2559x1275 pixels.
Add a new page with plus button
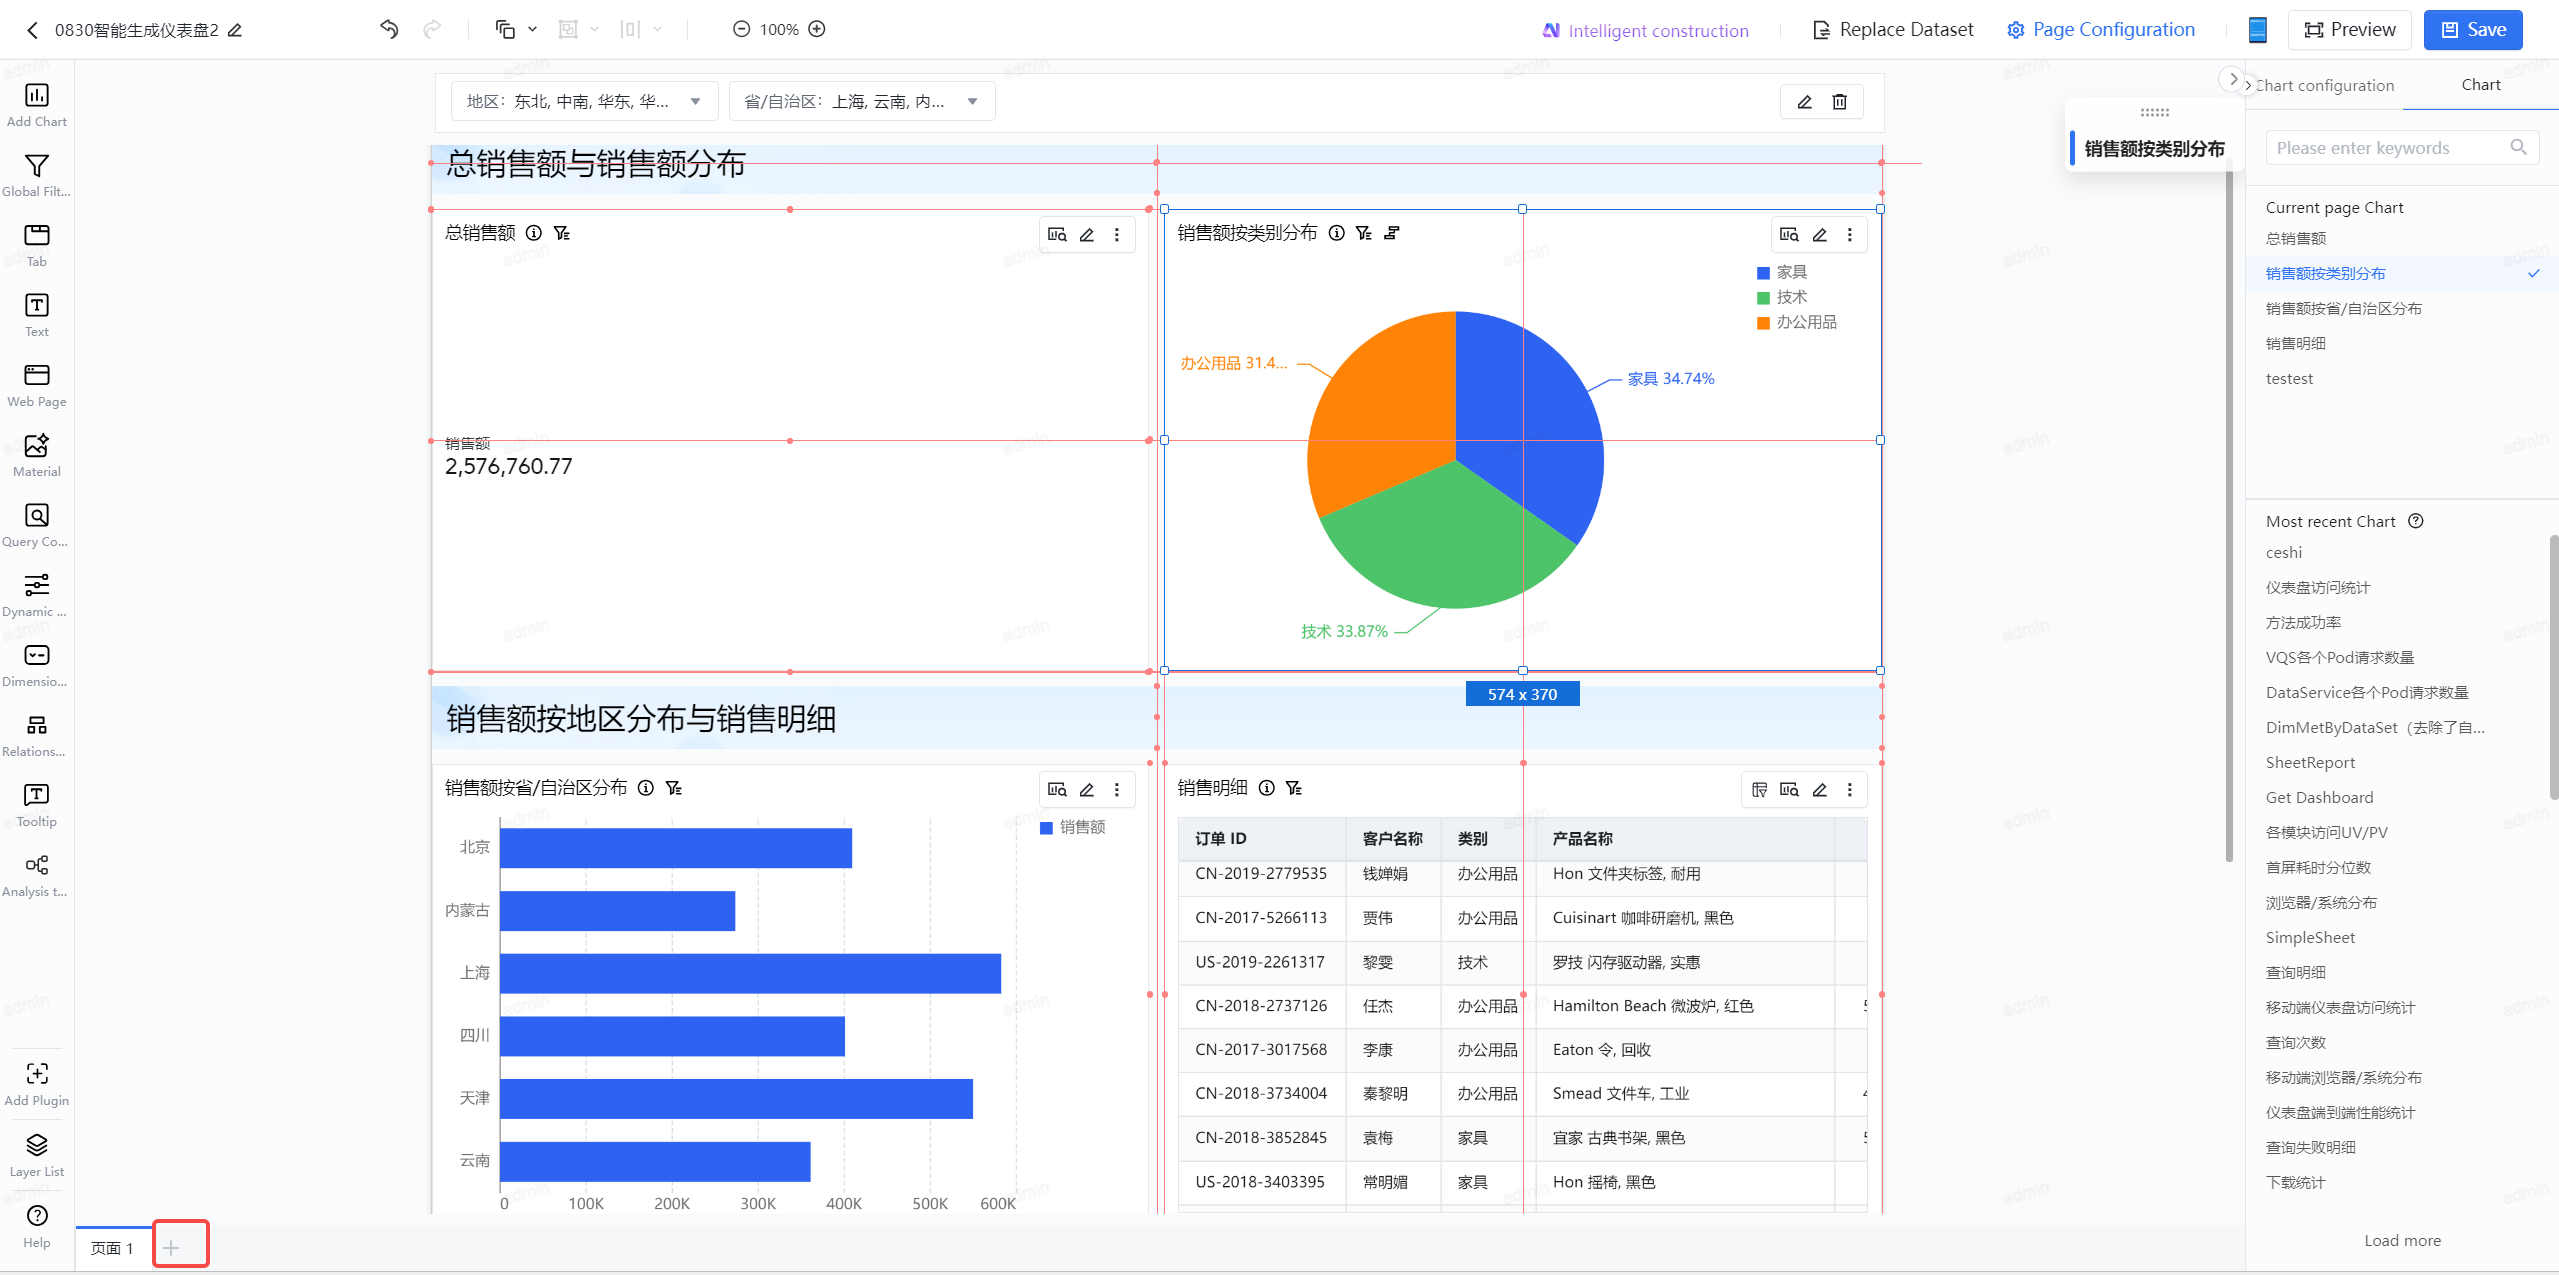point(171,1247)
